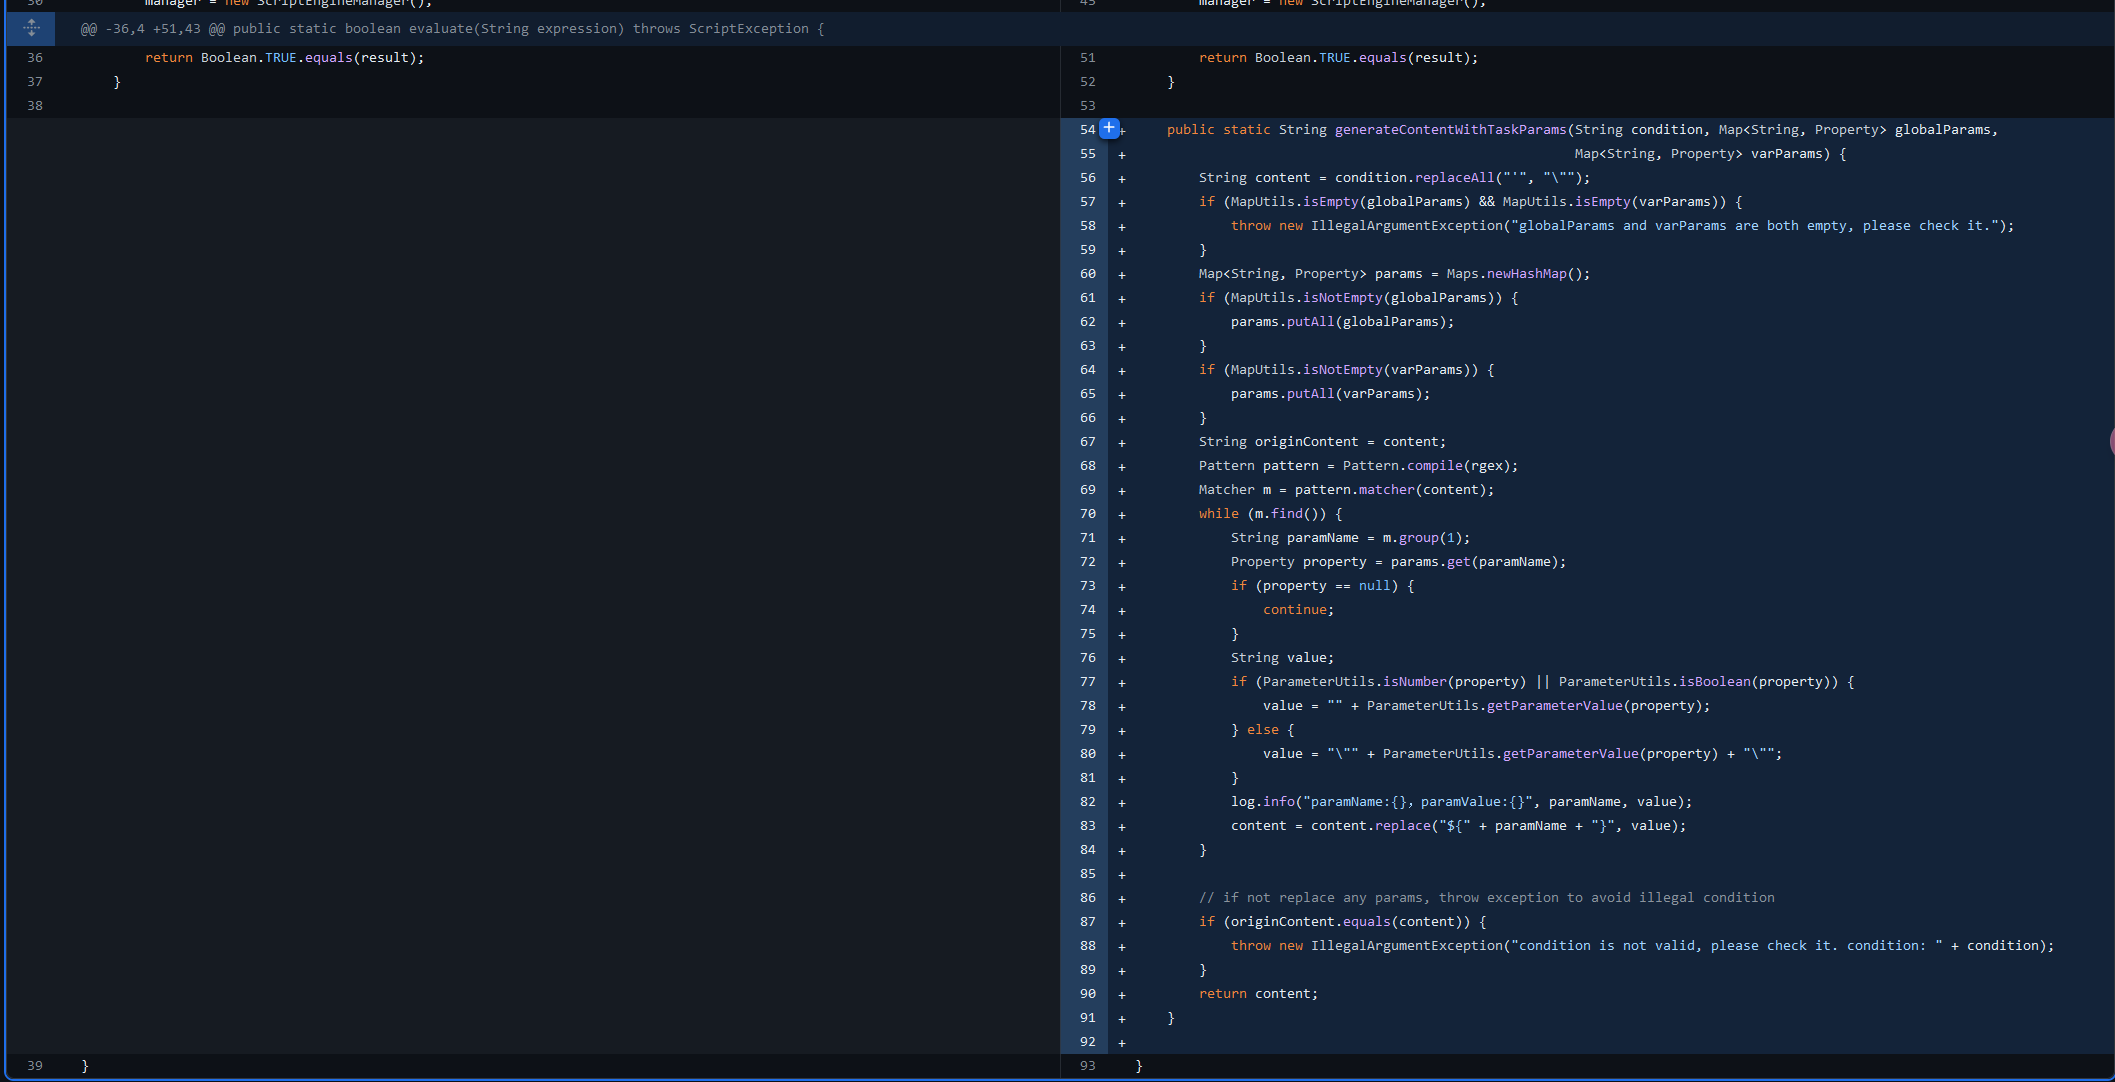2115x1082 pixels.
Task: Click the hunk header starting with @@ -36,4
Action: pyautogui.click(x=452, y=29)
